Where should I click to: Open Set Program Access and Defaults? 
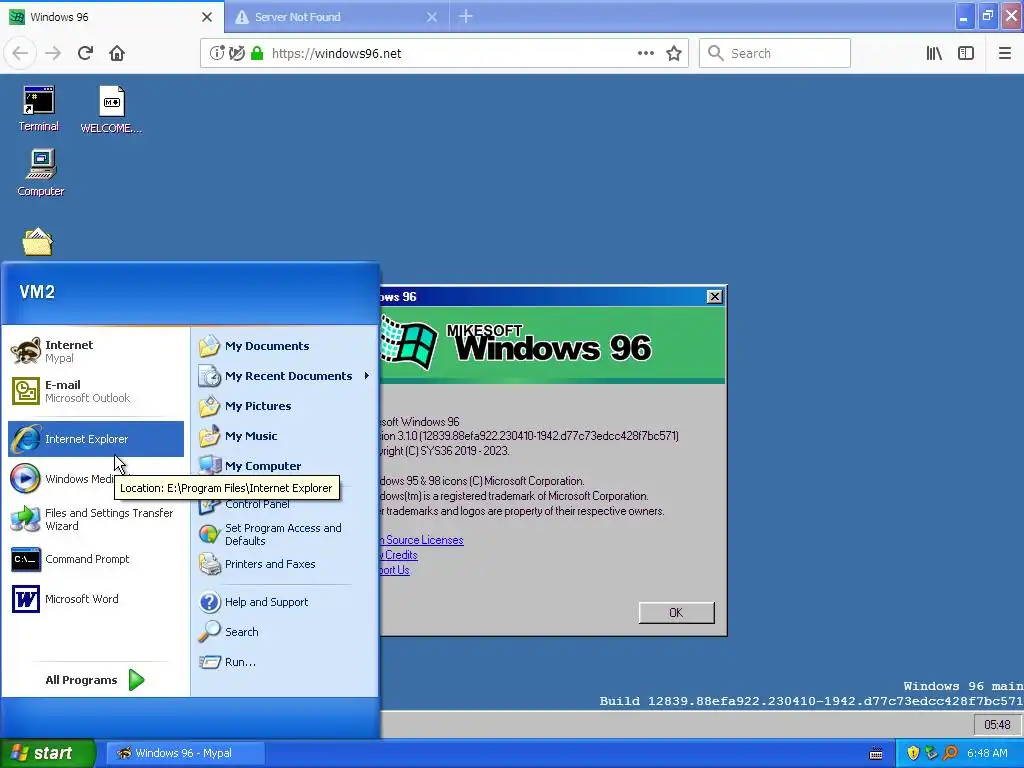pos(284,534)
